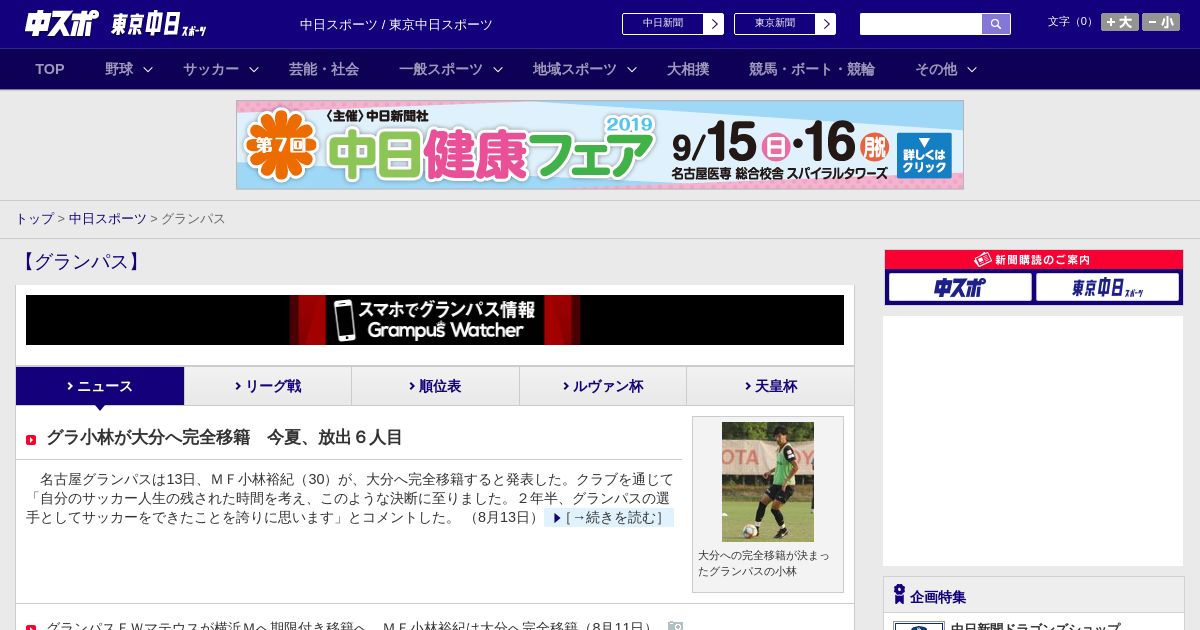Click the photo caption 大分への完全移籍が決まったグランパスの小林
The width and height of the screenshot is (1200, 630).
coord(764,563)
